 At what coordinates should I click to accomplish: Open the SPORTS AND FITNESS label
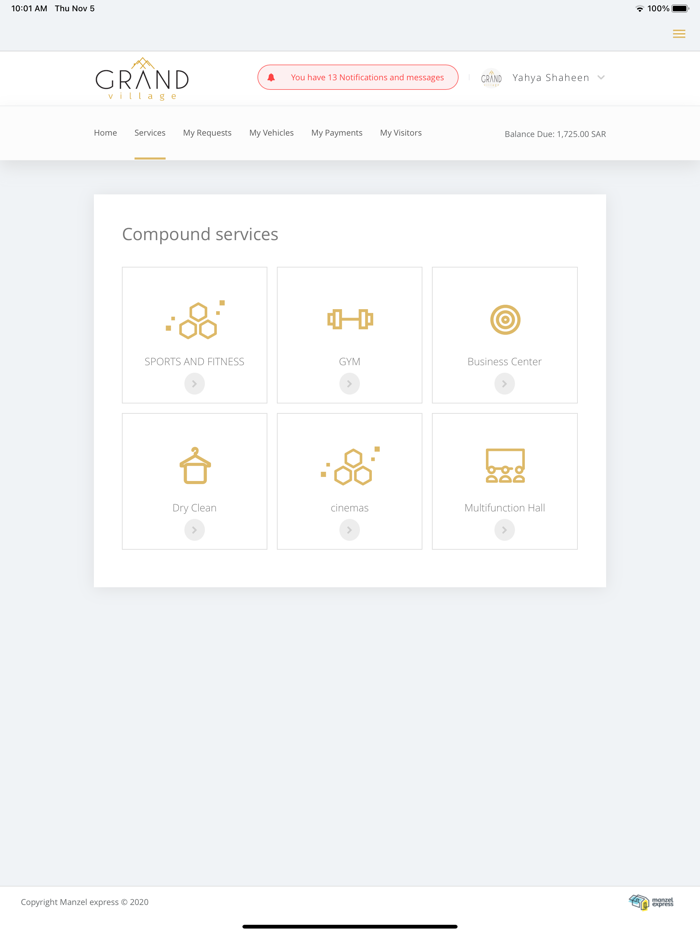(x=194, y=362)
